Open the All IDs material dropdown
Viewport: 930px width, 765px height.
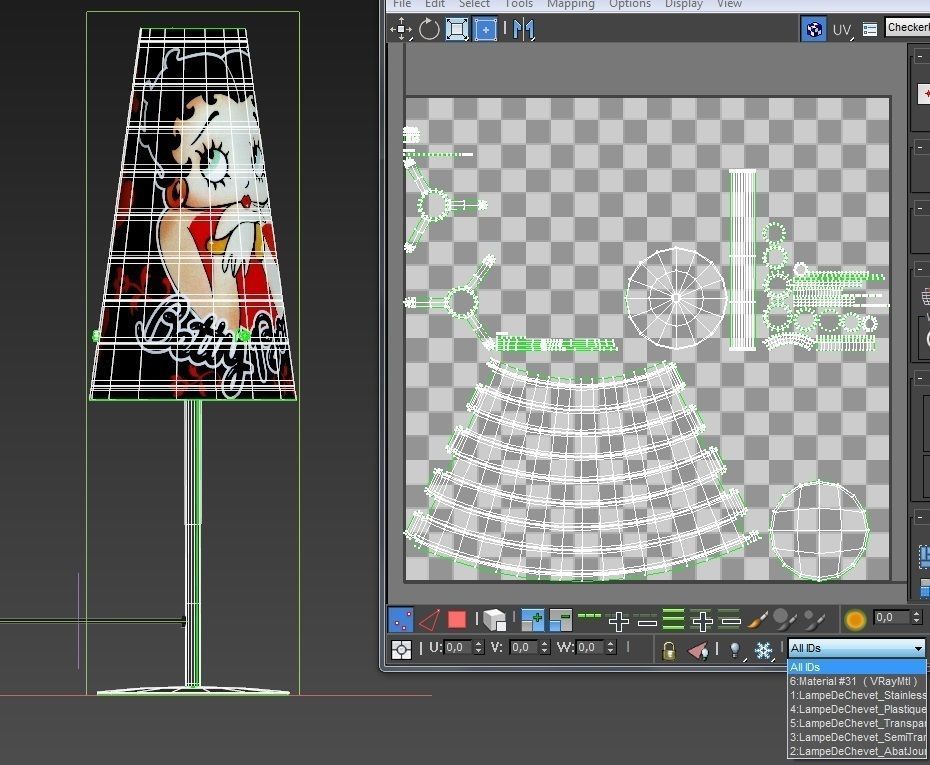(856, 648)
